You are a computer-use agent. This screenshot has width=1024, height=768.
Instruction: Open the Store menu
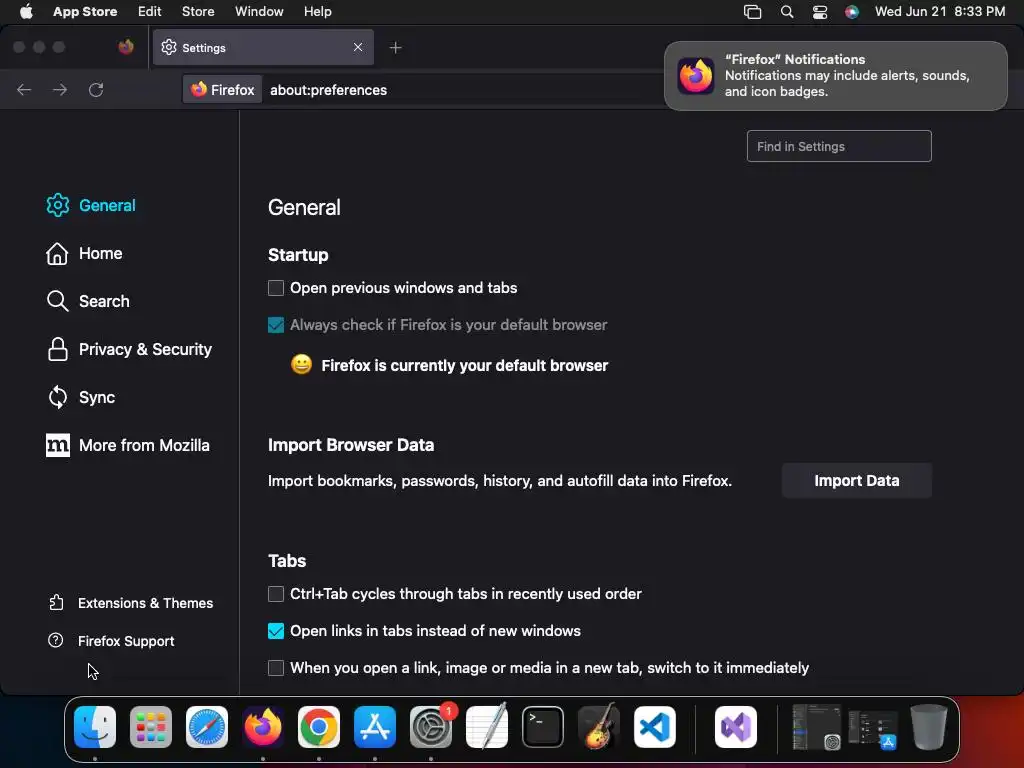pyautogui.click(x=198, y=12)
